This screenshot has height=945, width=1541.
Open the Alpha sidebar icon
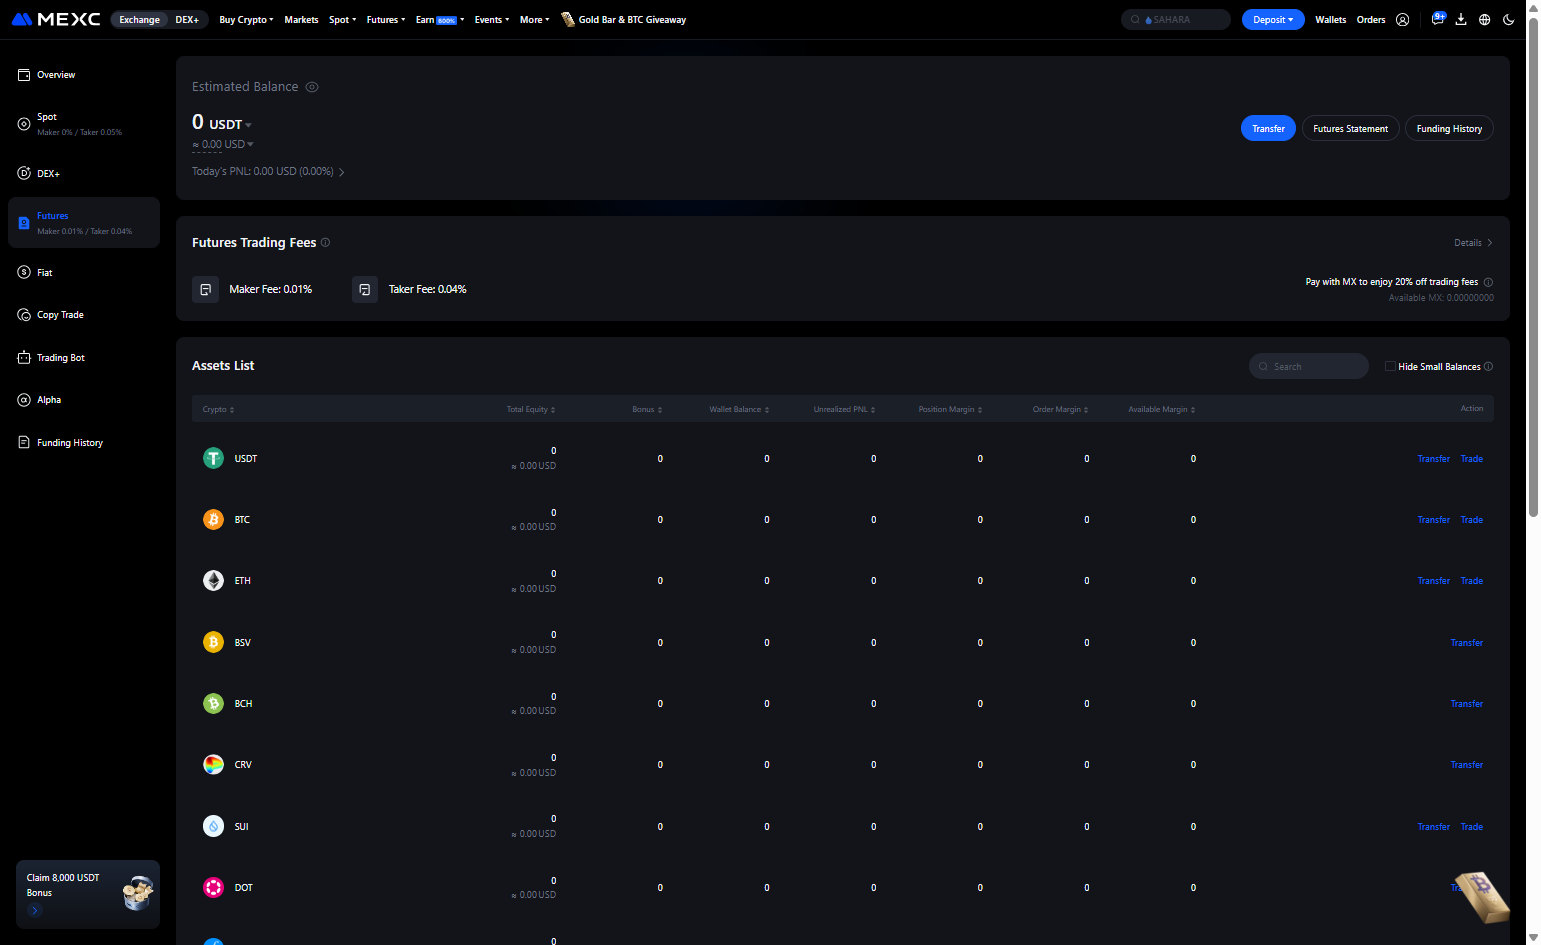tap(24, 400)
